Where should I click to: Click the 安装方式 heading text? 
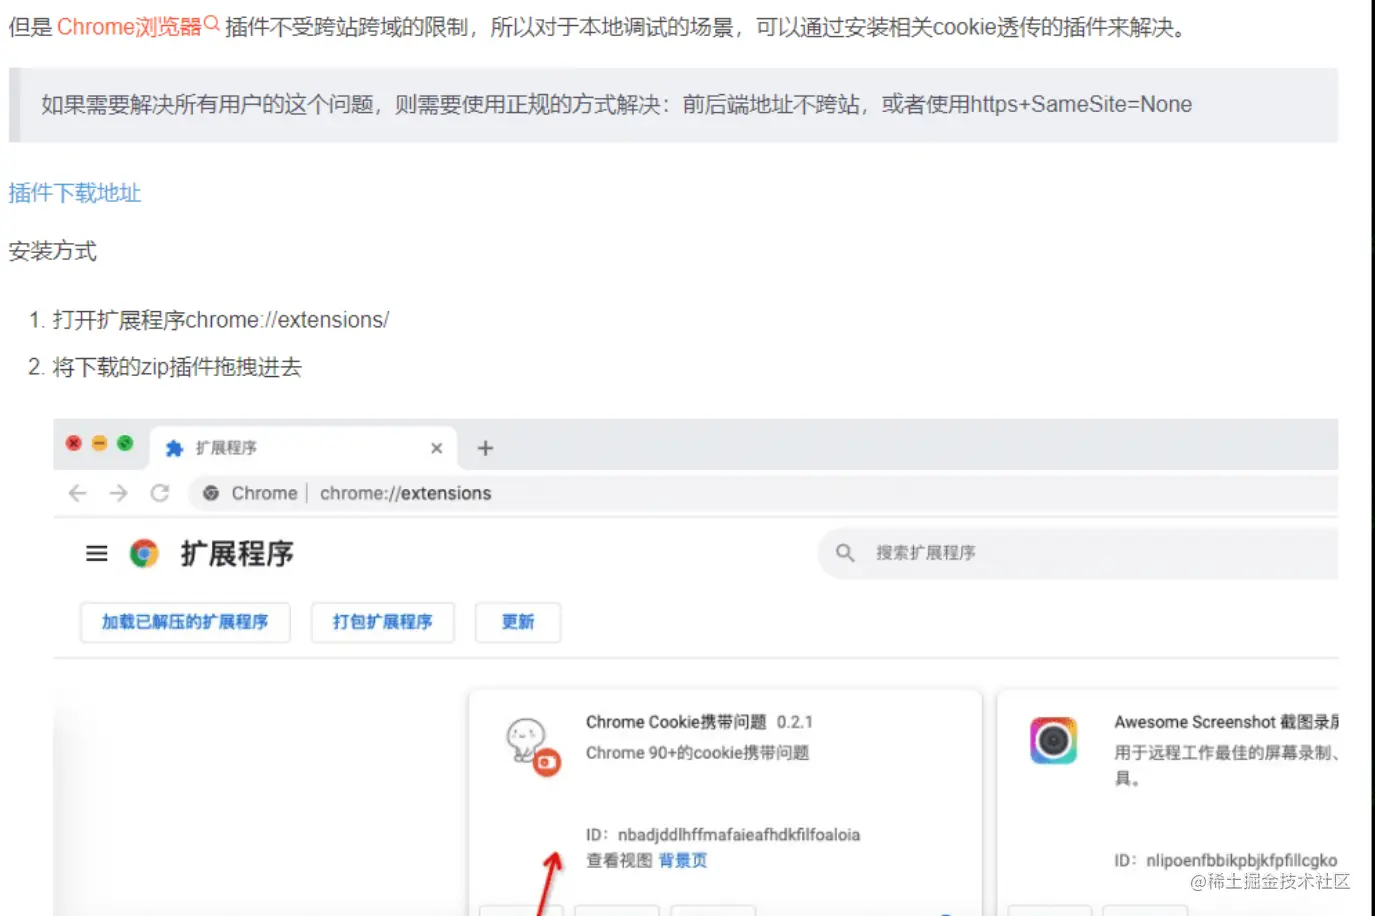[53, 251]
